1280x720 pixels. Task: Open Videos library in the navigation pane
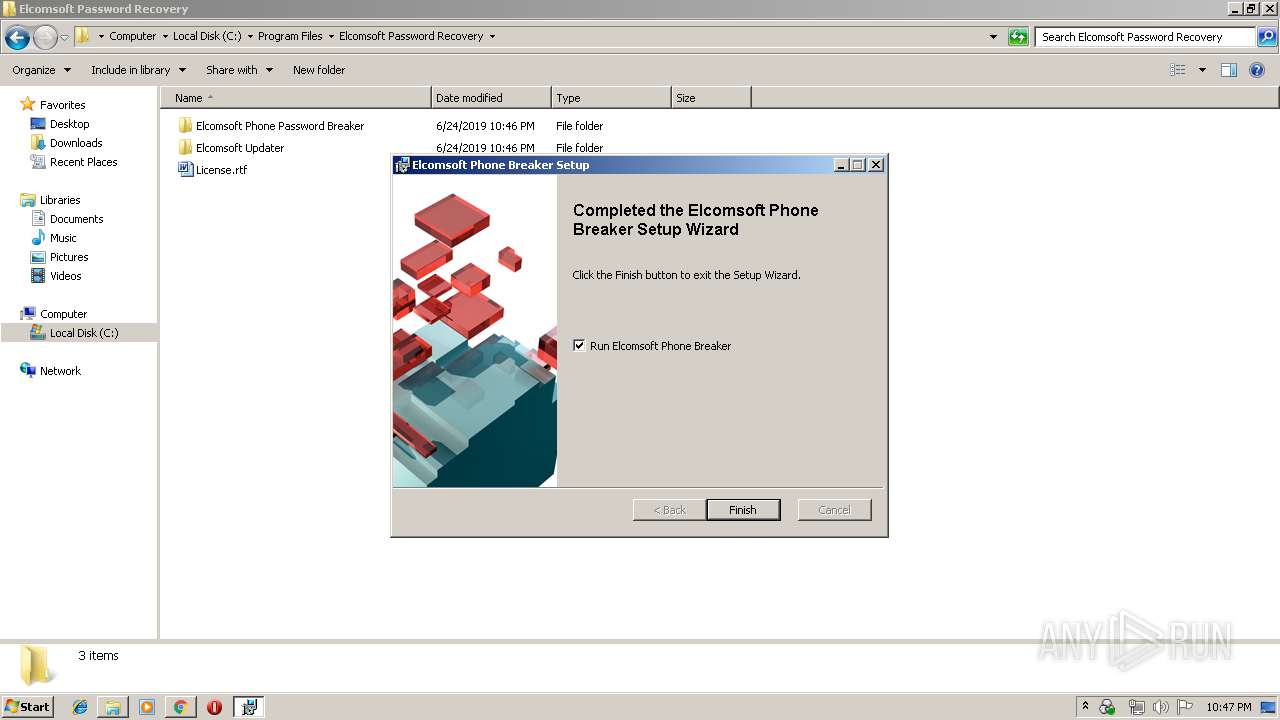point(56,276)
